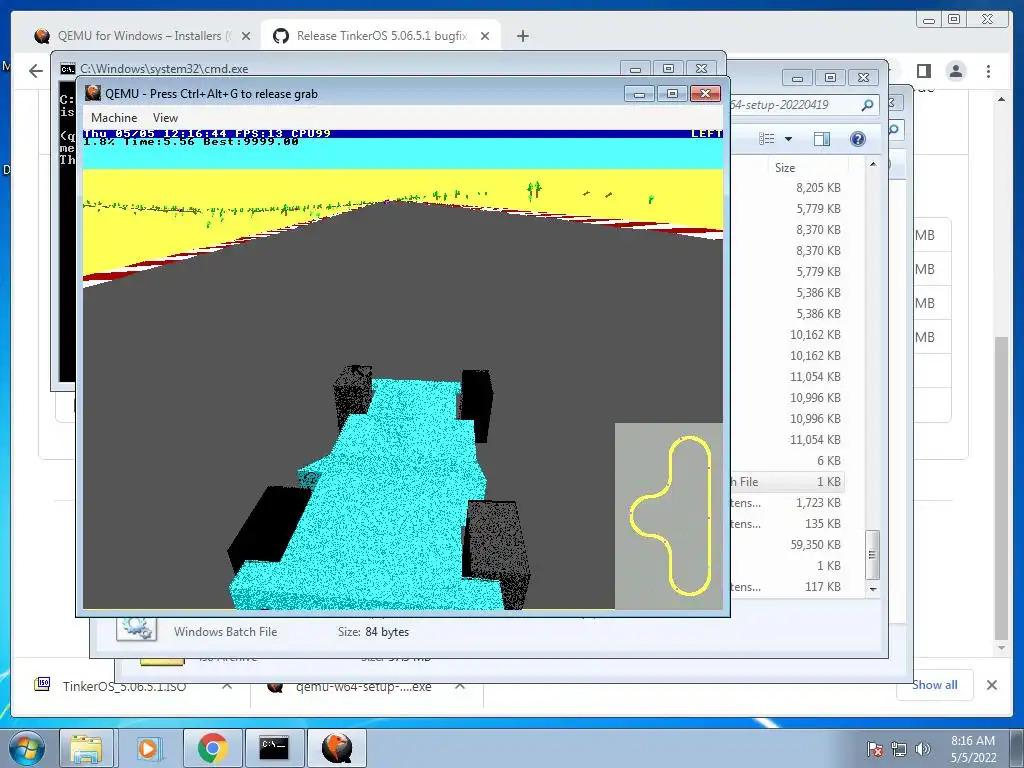Click the Size column header in Explorer
This screenshot has height=768, width=1024.
[785, 168]
